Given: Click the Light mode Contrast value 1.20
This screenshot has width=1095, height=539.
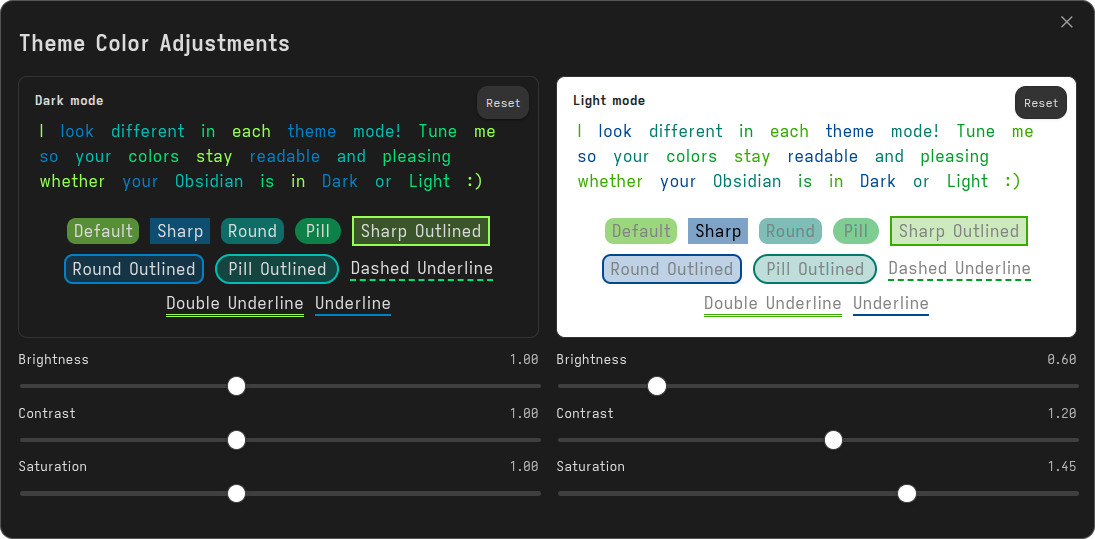Looking at the screenshot, I should [x=1061, y=413].
